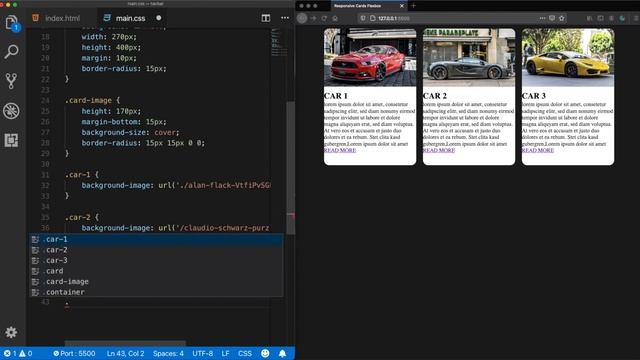
Task: Click READ MORE link on CAR 2
Action: pyautogui.click(x=439, y=150)
